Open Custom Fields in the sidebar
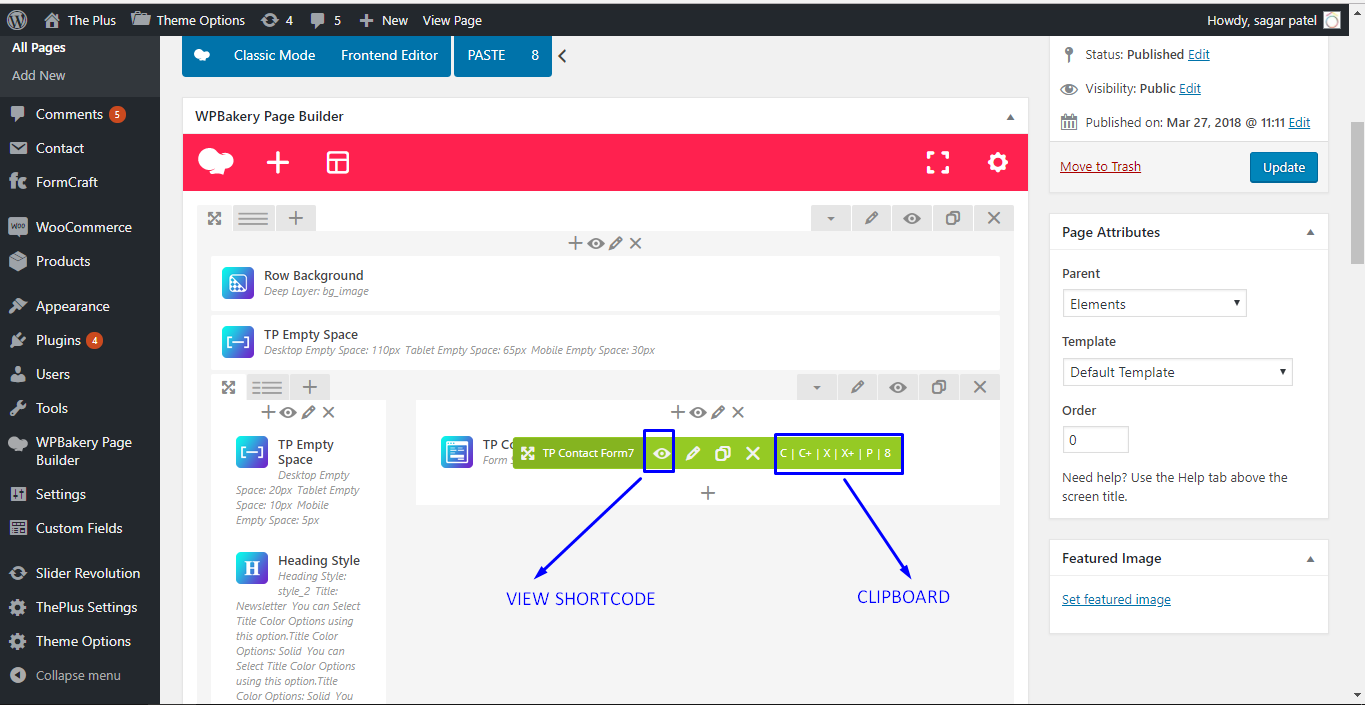 [80, 528]
